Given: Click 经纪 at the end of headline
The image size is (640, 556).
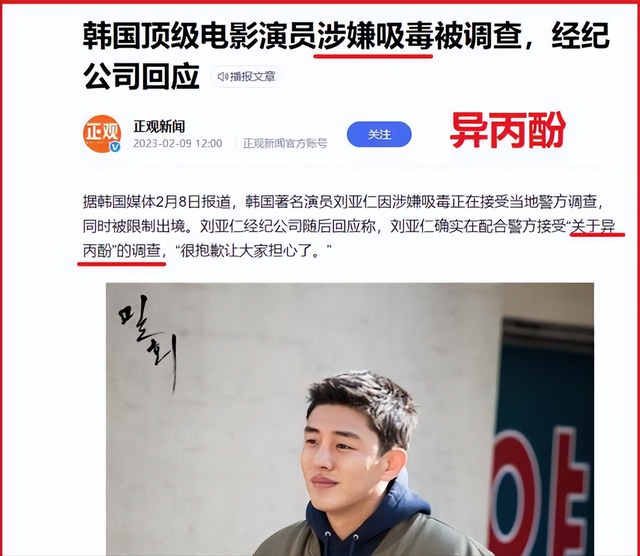Looking at the screenshot, I should tap(580, 36).
